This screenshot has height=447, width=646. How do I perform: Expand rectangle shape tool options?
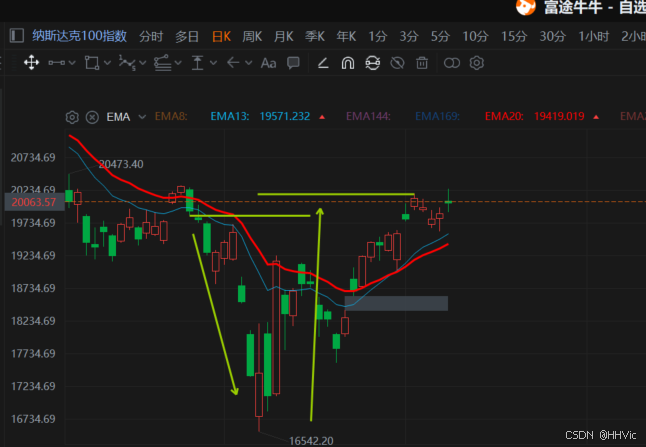tap(108, 63)
